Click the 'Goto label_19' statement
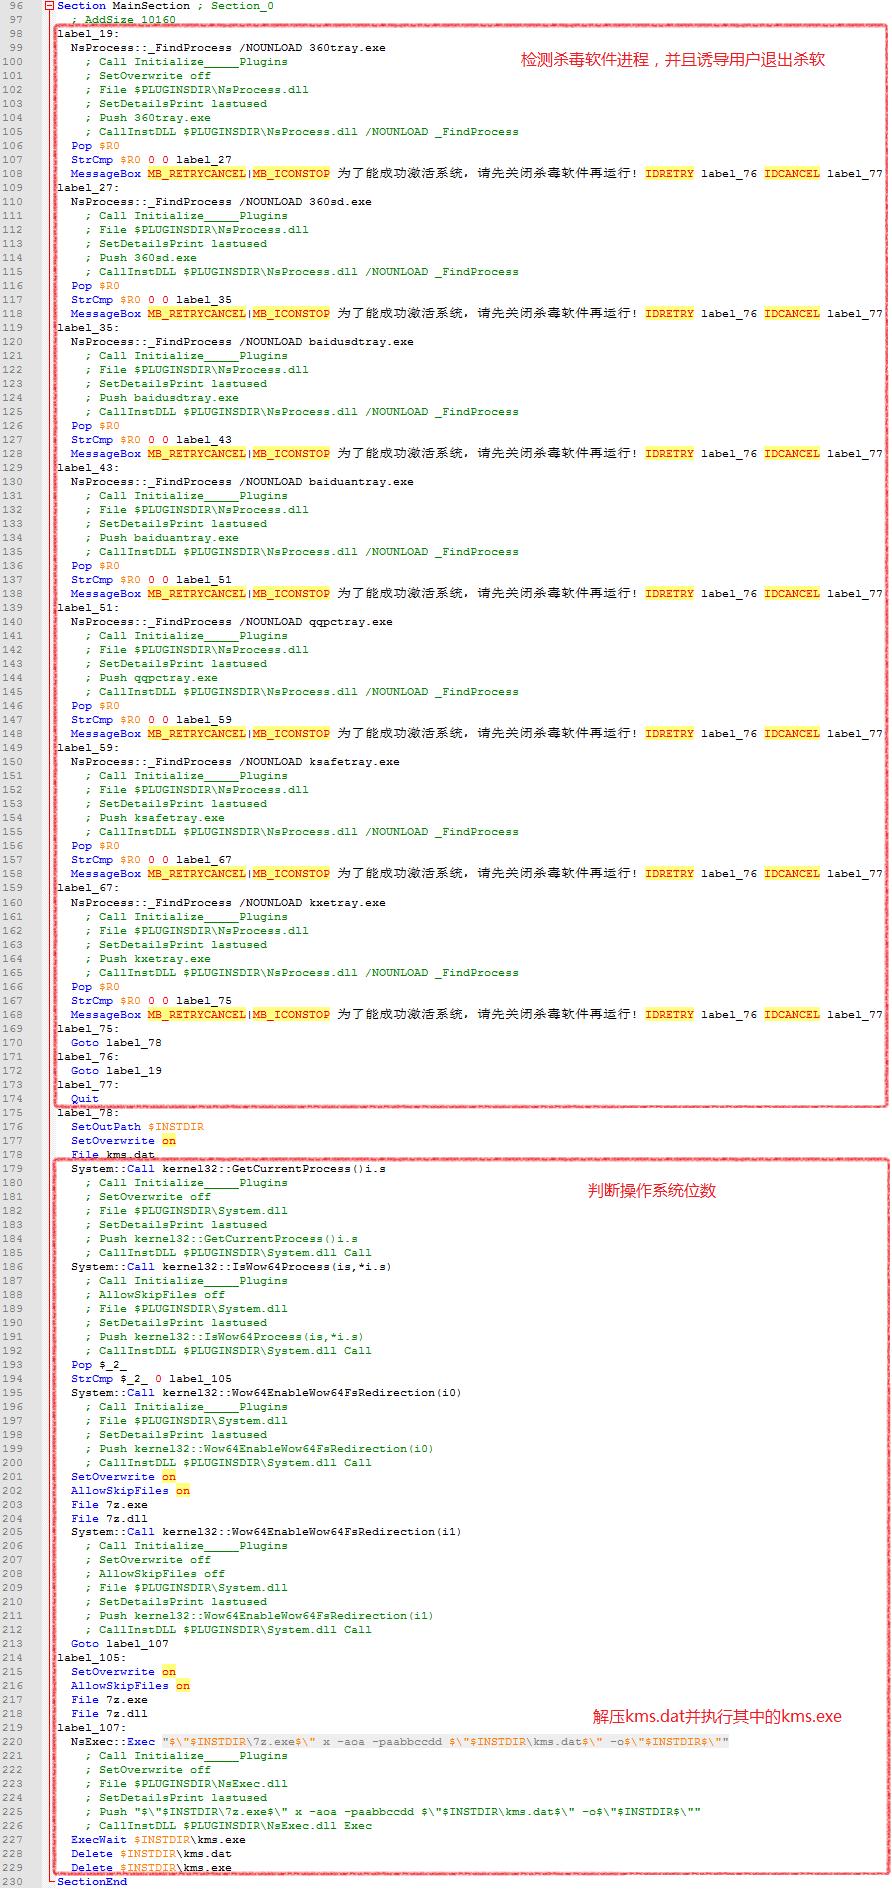The image size is (892, 1889). [x=116, y=1071]
